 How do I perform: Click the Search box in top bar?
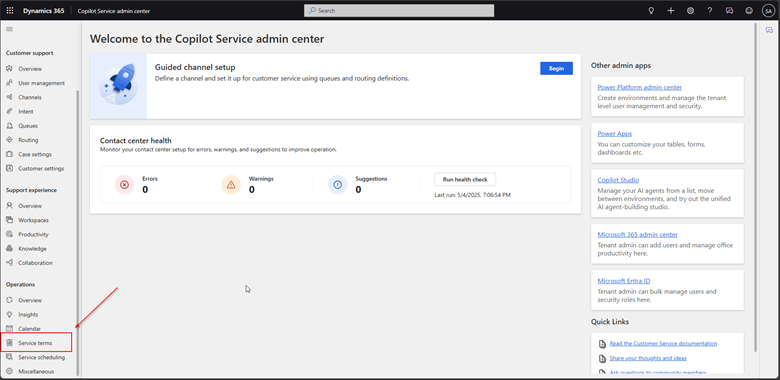click(x=399, y=10)
